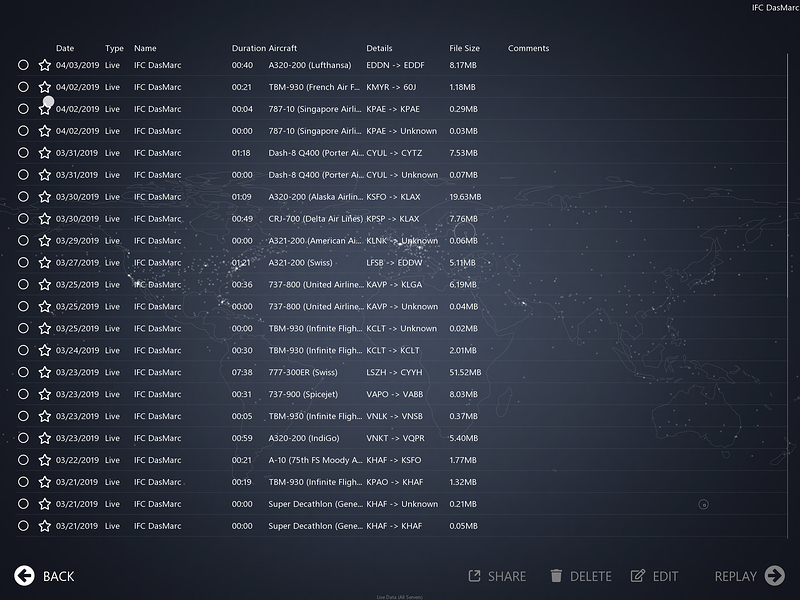This screenshot has width=800, height=600.
Task: Select the Dash-8 Q400 01:18 replay radio button
Action: pyautogui.click(x=23, y=153)
